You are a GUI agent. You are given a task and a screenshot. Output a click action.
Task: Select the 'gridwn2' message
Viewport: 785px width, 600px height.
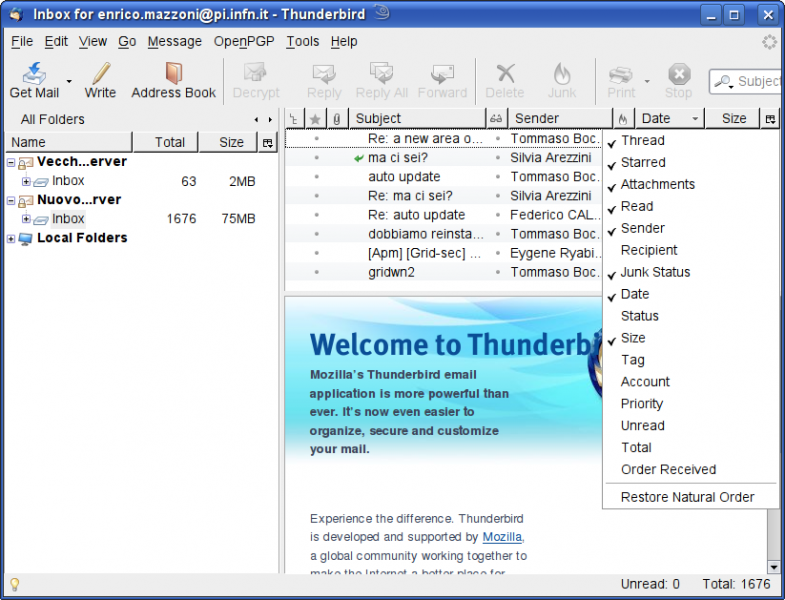tap(443, 272)
